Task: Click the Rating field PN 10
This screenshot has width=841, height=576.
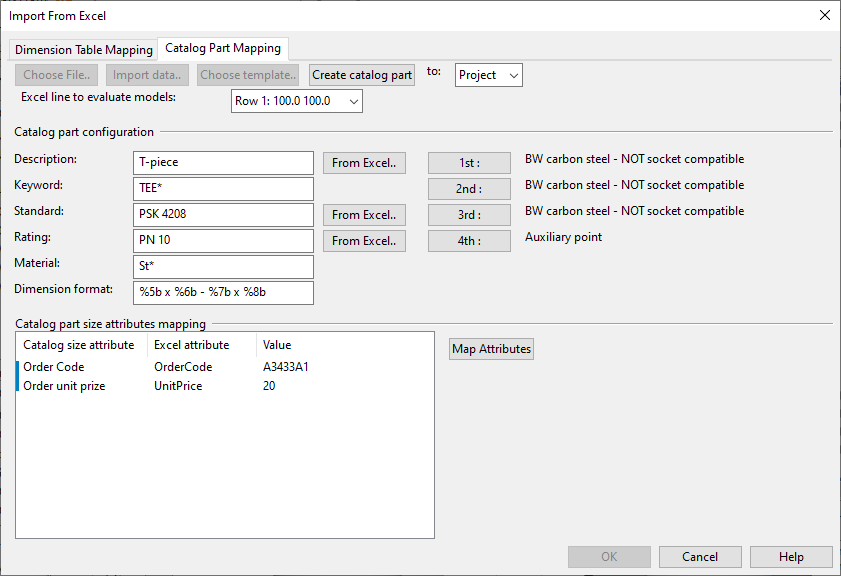Action: (223, 241)
